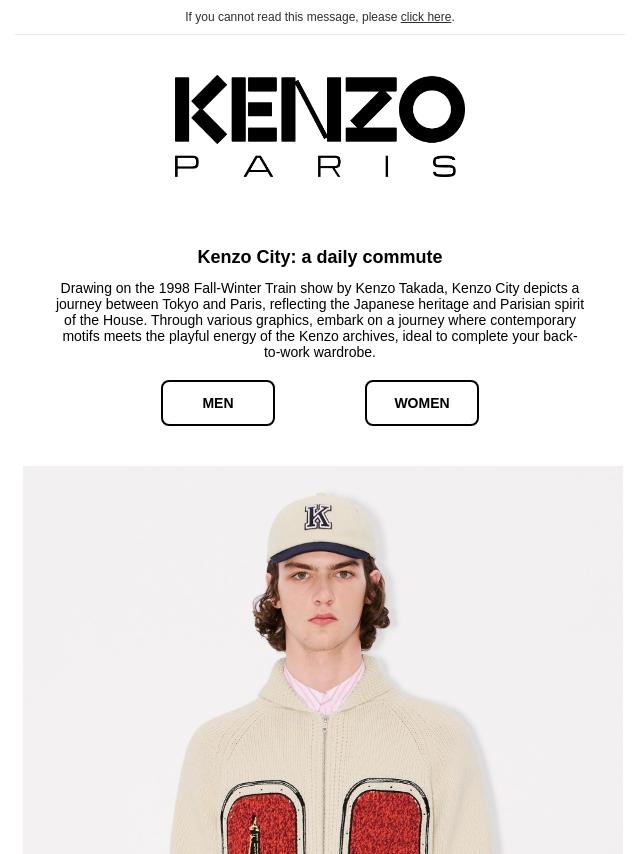Click the PARIS text under the logo
The image size is (640, 854).
[x=315, y=166]
